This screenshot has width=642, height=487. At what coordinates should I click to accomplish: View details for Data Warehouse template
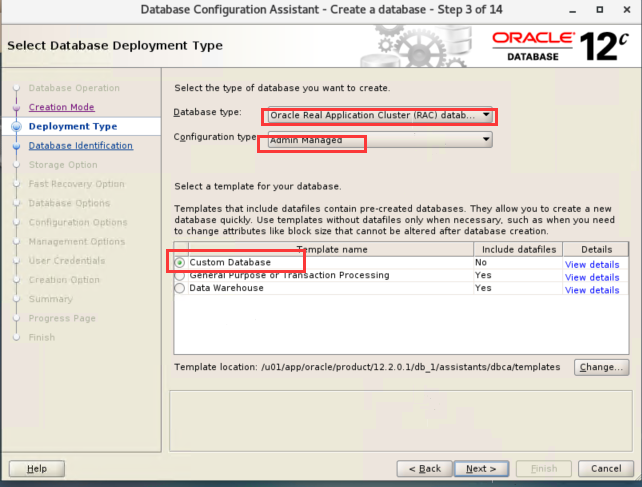[592, 290]
